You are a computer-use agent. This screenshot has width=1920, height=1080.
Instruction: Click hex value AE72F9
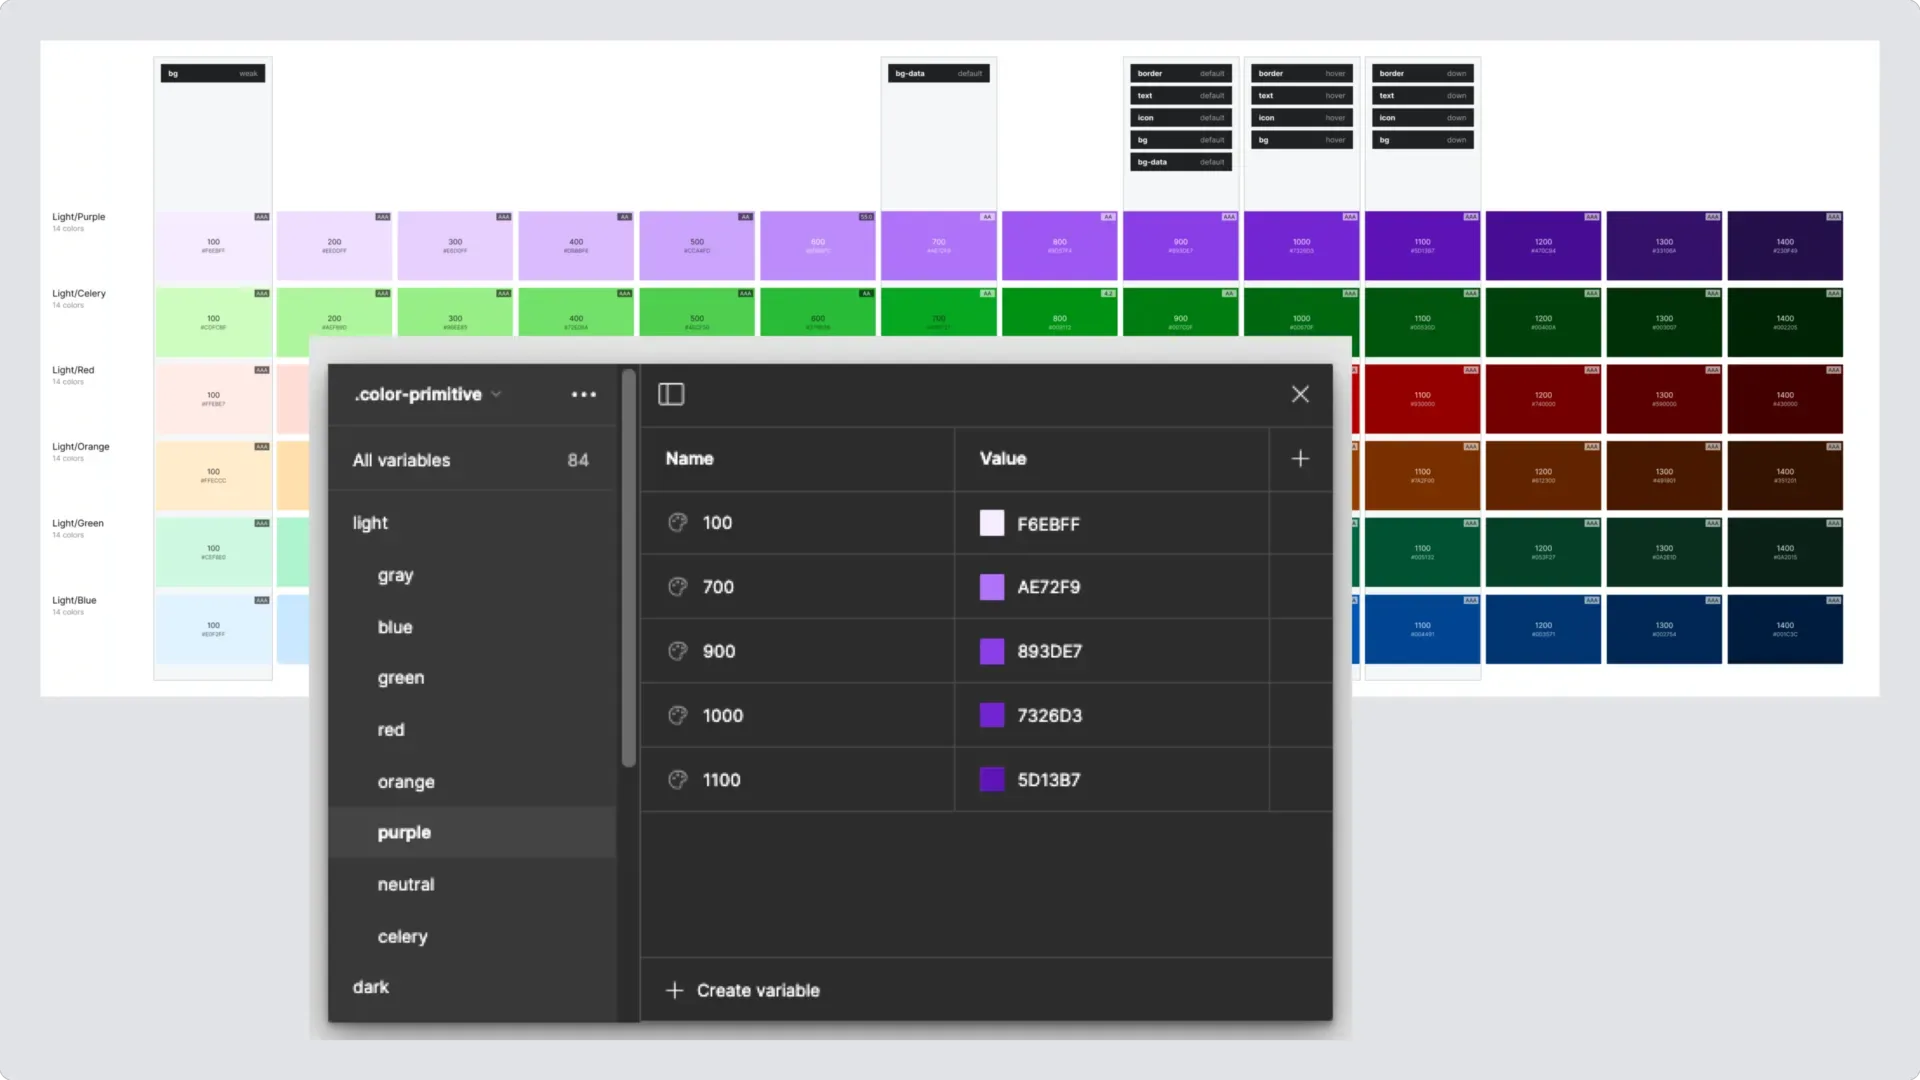[1048, 587]
